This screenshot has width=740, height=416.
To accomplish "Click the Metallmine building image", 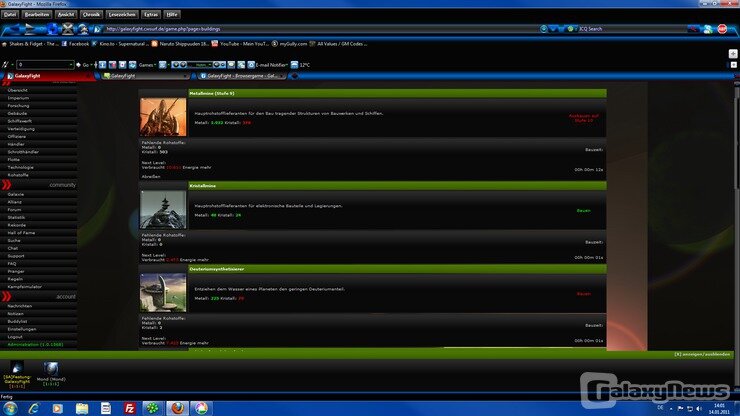I will pyautogui.click(x=163, y=117).
